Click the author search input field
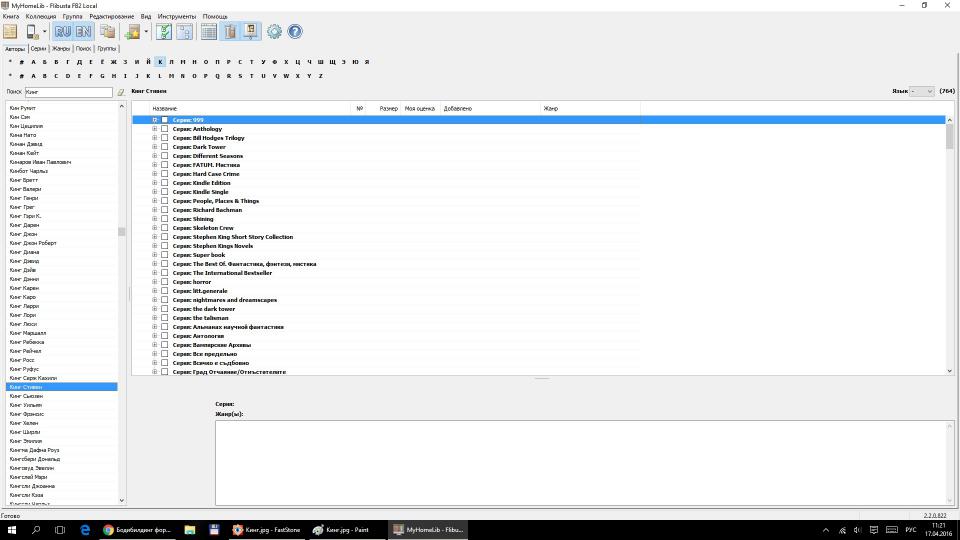 (68, 92)
